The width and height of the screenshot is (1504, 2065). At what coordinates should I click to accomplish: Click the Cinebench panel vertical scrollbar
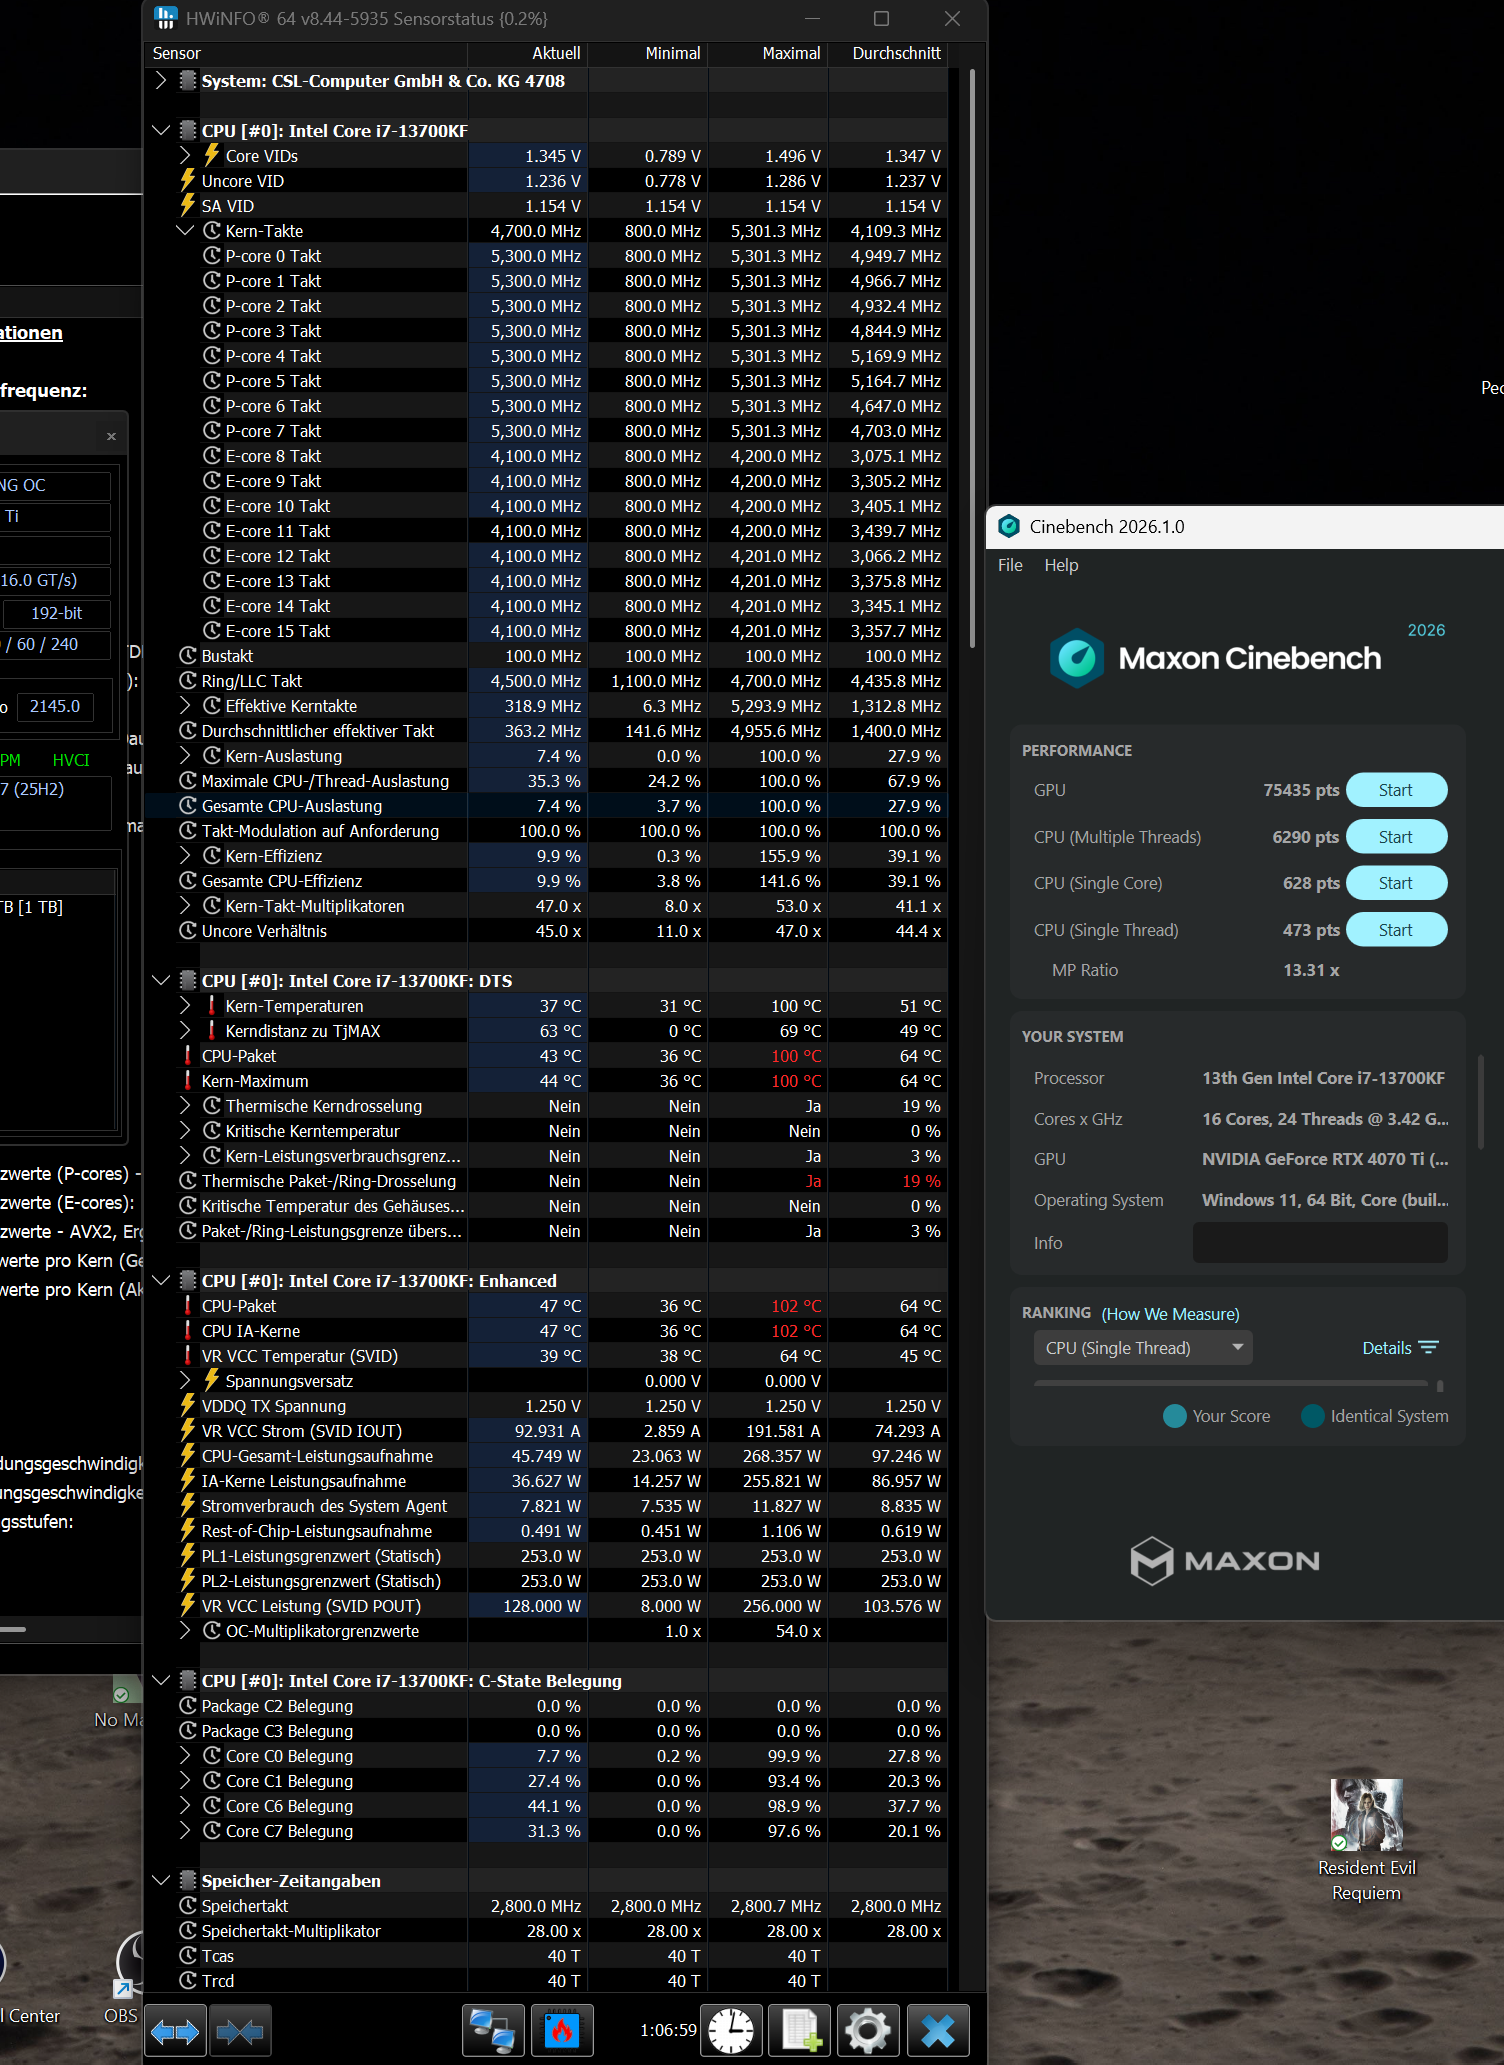pyautogui.click(x=1481, y=1100)
